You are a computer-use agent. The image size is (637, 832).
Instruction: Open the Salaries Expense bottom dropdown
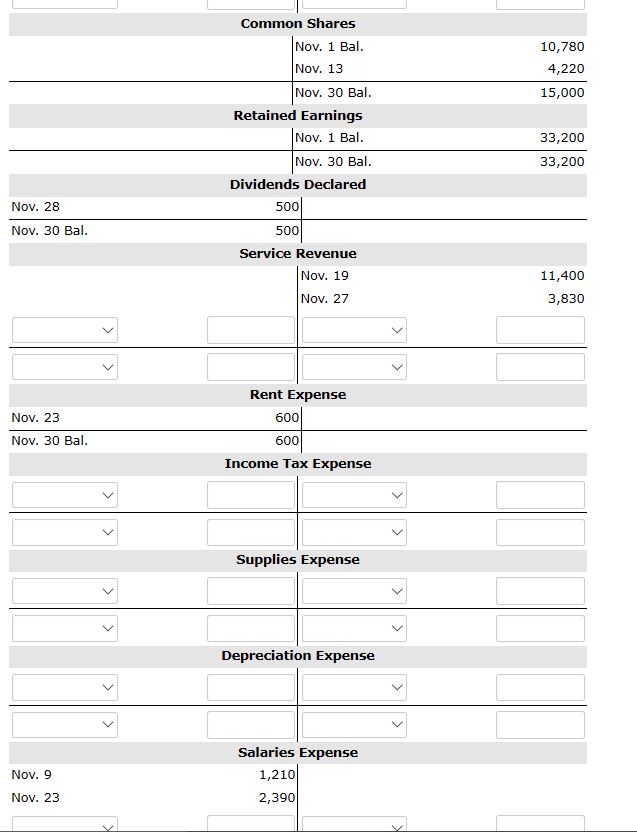click(x=65, y=826)
